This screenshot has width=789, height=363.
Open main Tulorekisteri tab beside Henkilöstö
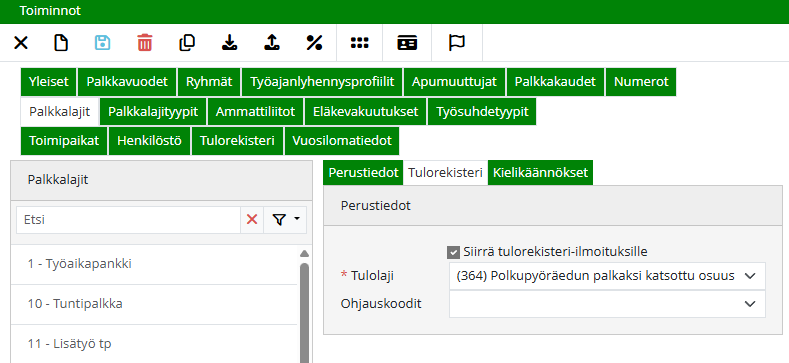point(237,141)
